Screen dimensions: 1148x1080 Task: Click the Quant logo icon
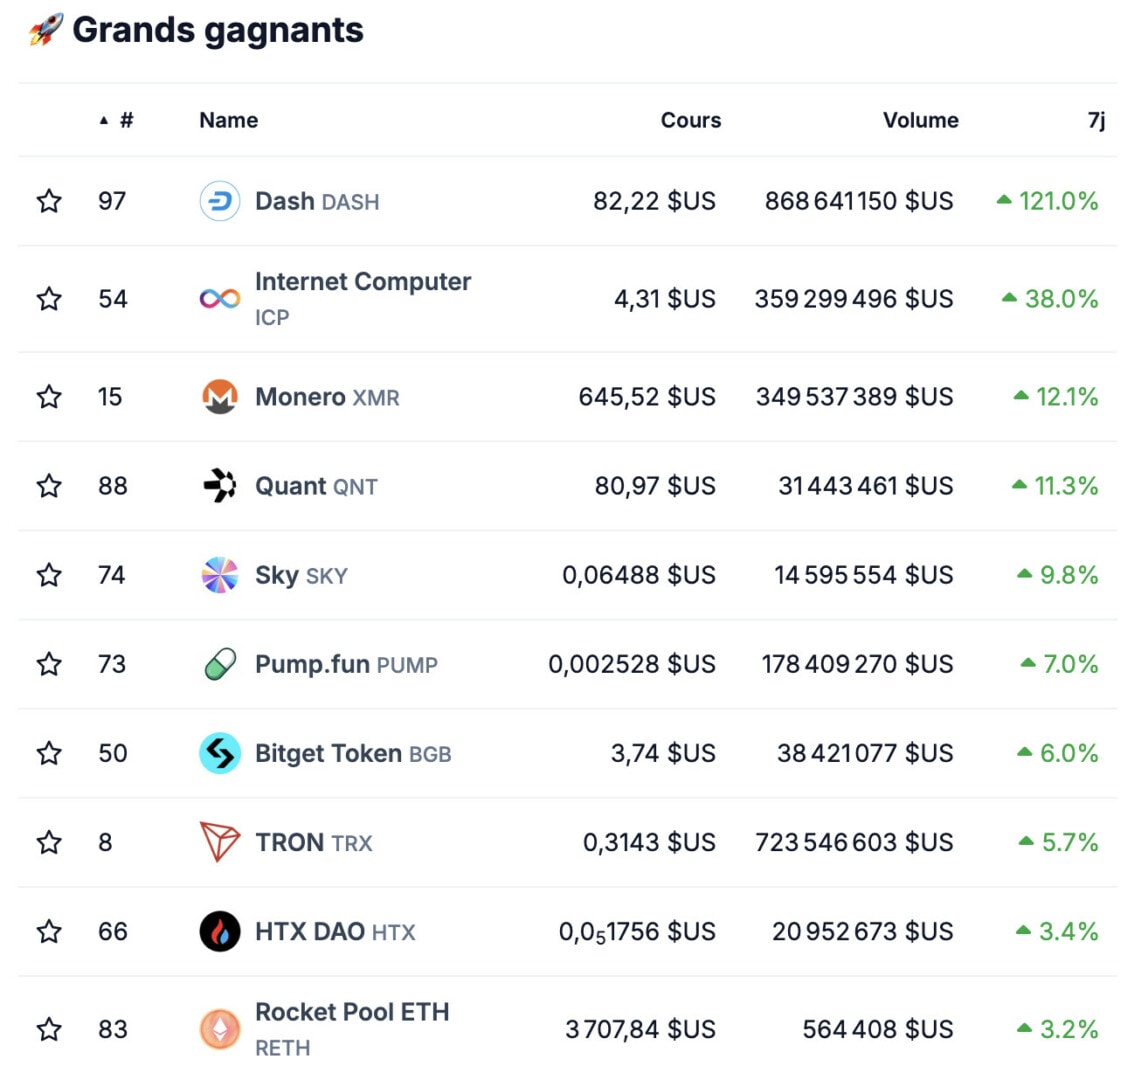pos(219,486)
